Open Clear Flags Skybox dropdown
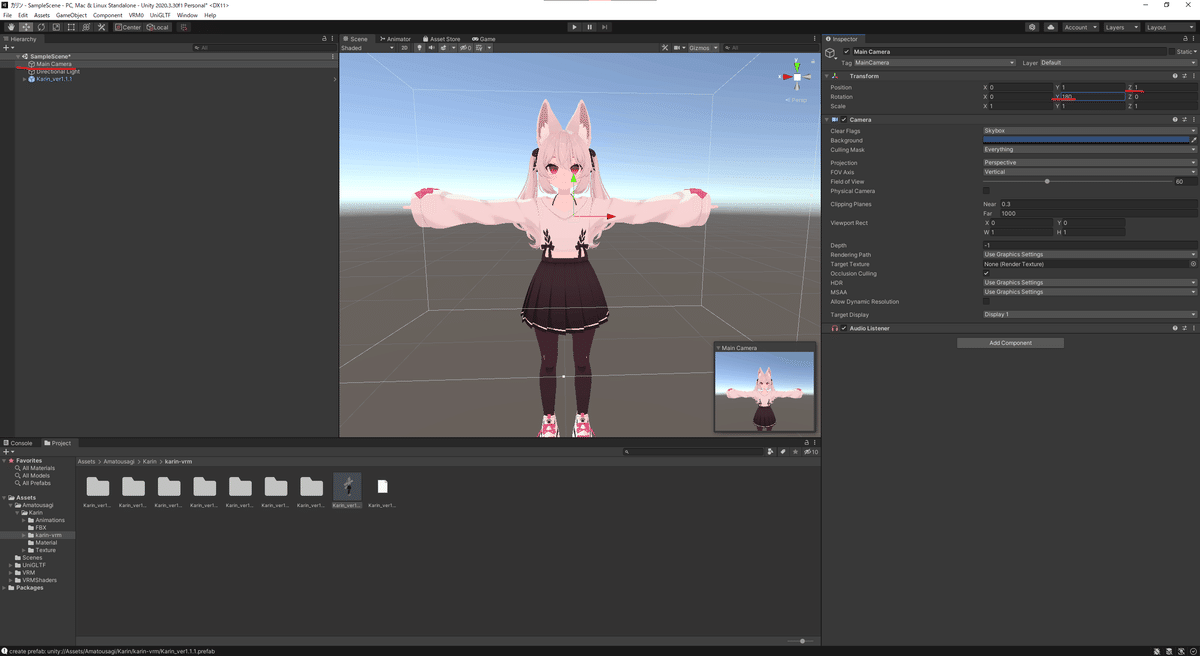 pyautogui.click(x=1089, y=131)
